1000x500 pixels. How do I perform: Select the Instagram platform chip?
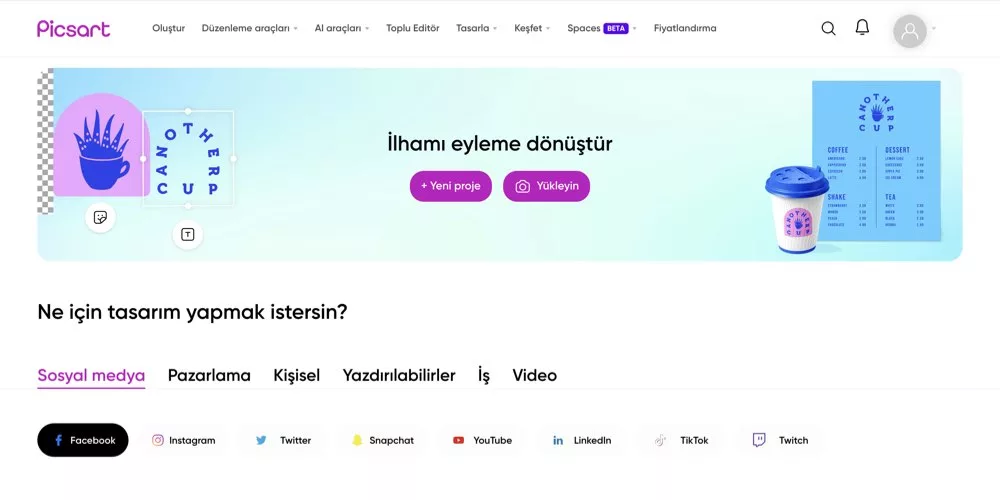point(184,440)
